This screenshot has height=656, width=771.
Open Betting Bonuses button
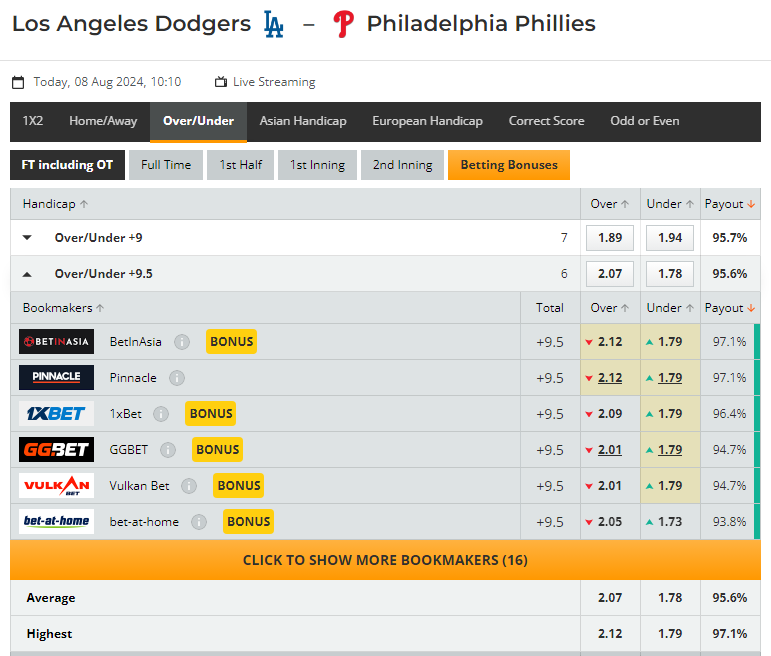(x=509, y=165)
